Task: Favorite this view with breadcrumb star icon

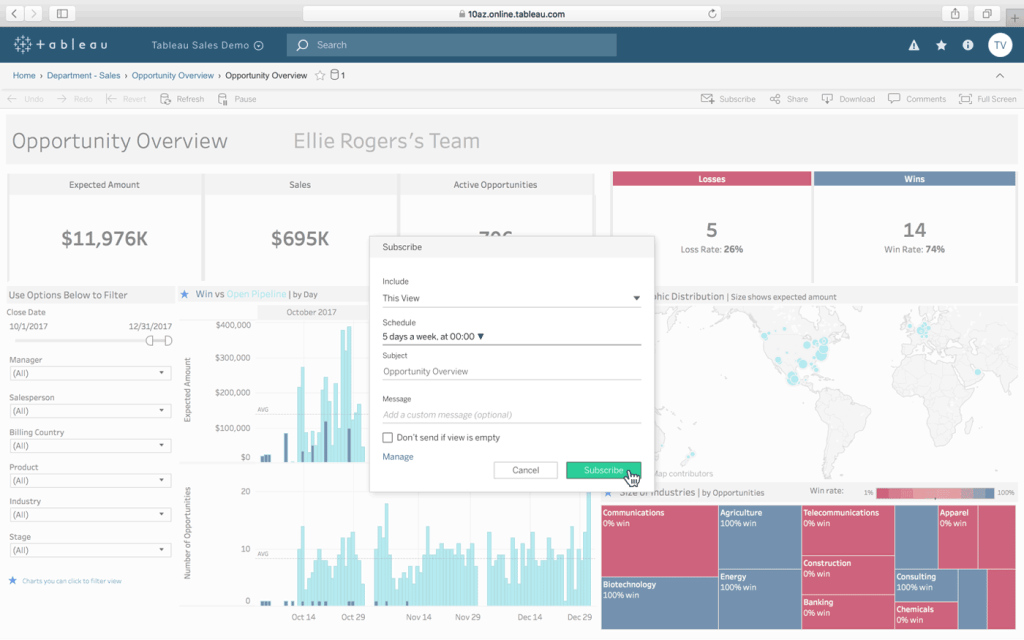Action: (320, 76)
